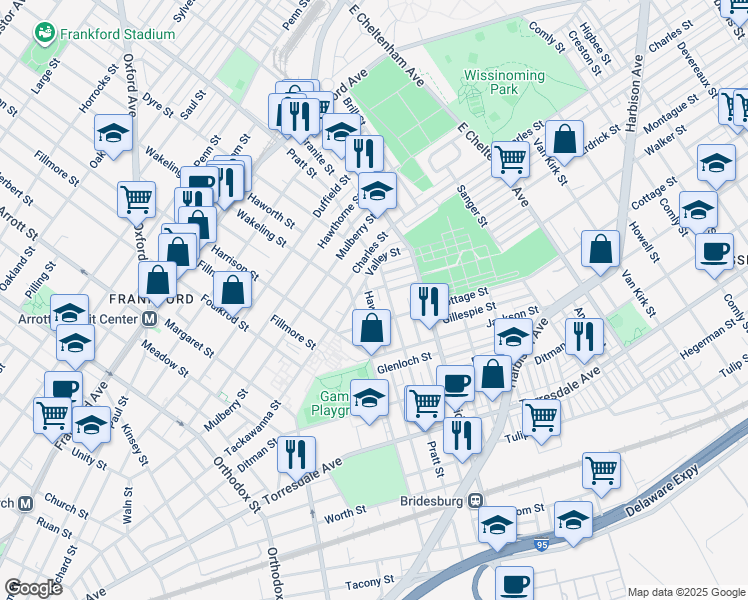Image resolution: width=748 pixels, height=600 pixels.
Task: Select the Delaware Expy road label
Action: click(x=662, y=490)
